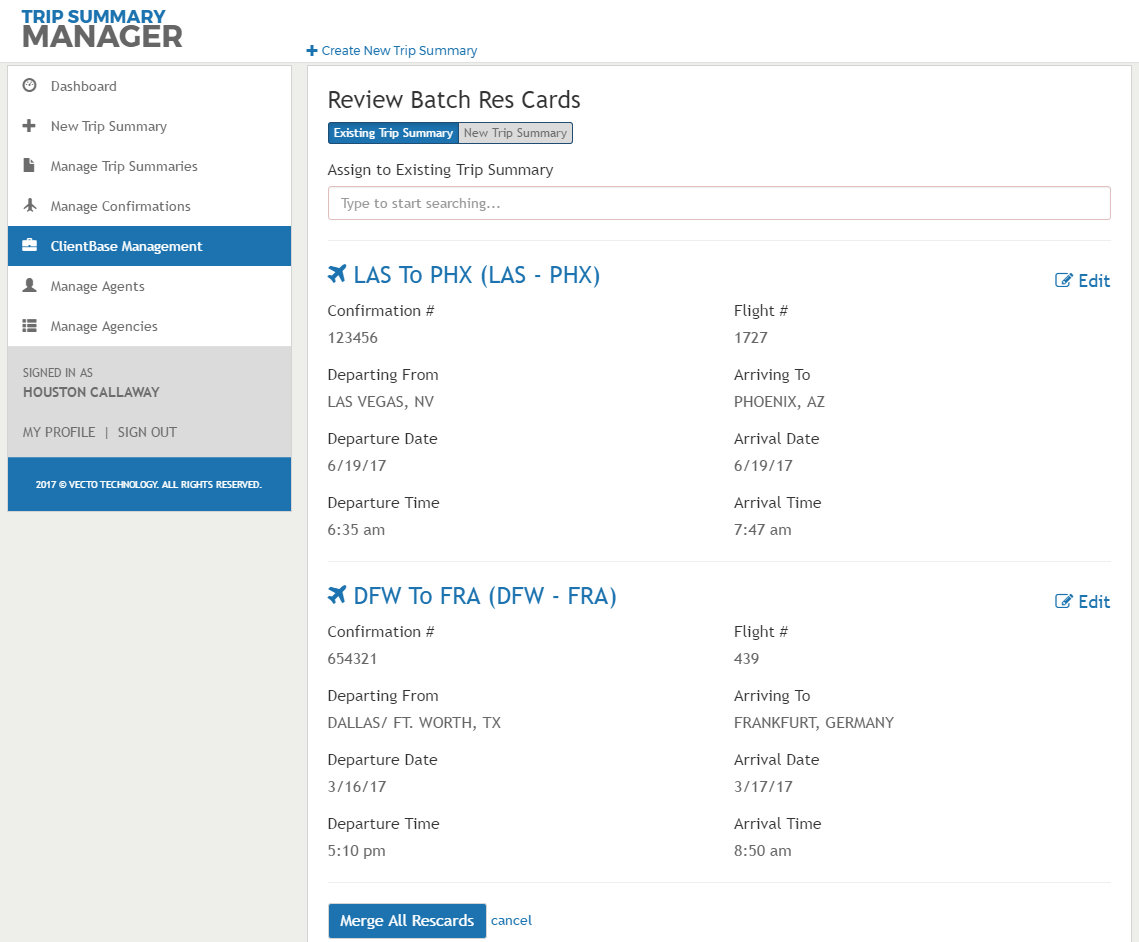Viewport: 1139px width, 942px height.
Task: Open My Profile in the sidebar
Action: (x=59, y=432)
